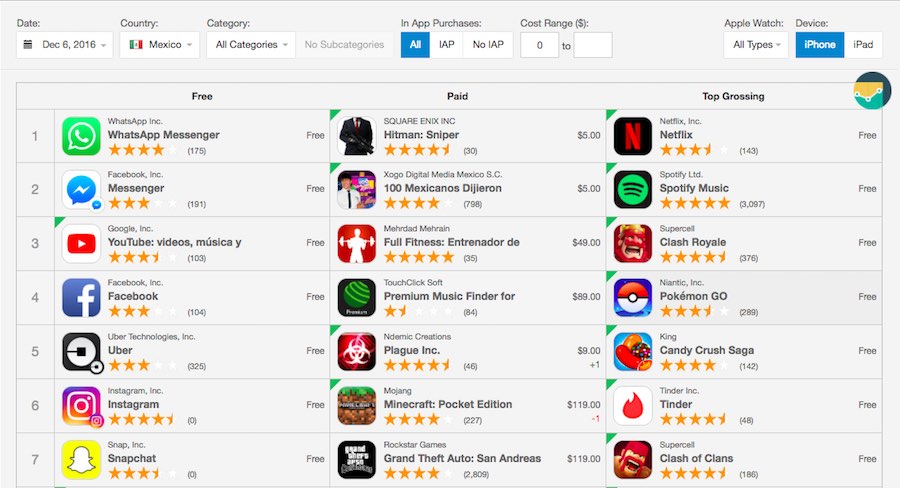Expand the Mexico country dropdown
The height and width of the screenshot is (488, 900).
(160, 45)
